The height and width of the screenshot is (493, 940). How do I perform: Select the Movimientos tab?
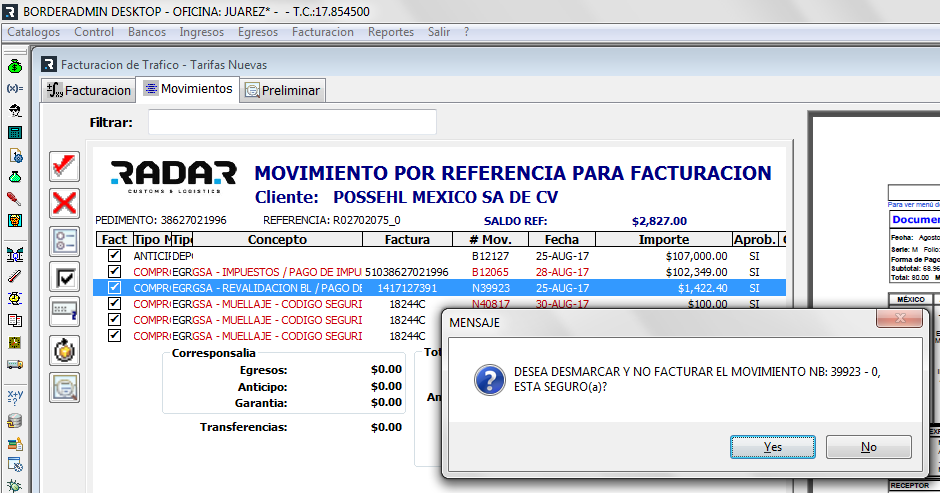click(x=188, y=89)
